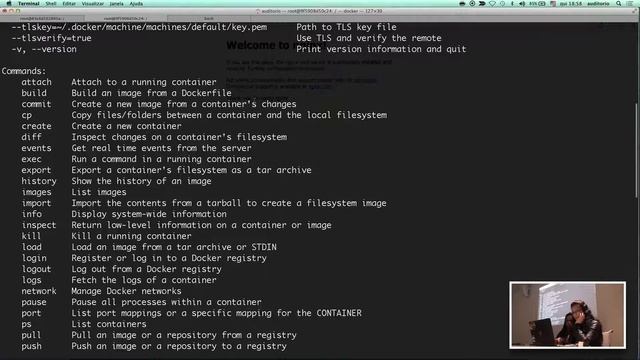Click the 'push' command row
Viewport: 640px width, 360px height.
click(x=154, y=347)
